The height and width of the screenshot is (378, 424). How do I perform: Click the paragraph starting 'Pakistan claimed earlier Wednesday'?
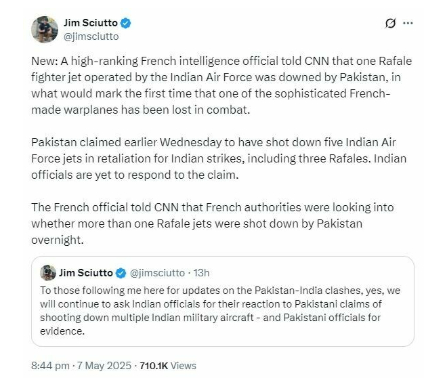(x=219, y=158)
